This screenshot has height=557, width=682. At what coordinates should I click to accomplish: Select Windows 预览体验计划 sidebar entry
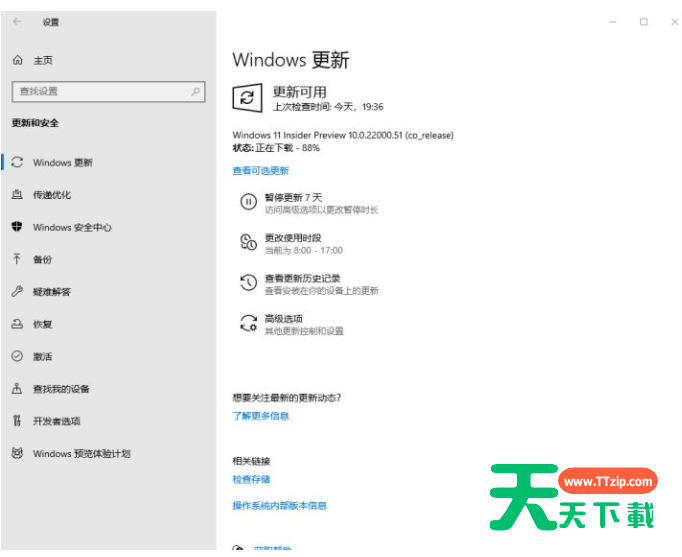[82, 454]
